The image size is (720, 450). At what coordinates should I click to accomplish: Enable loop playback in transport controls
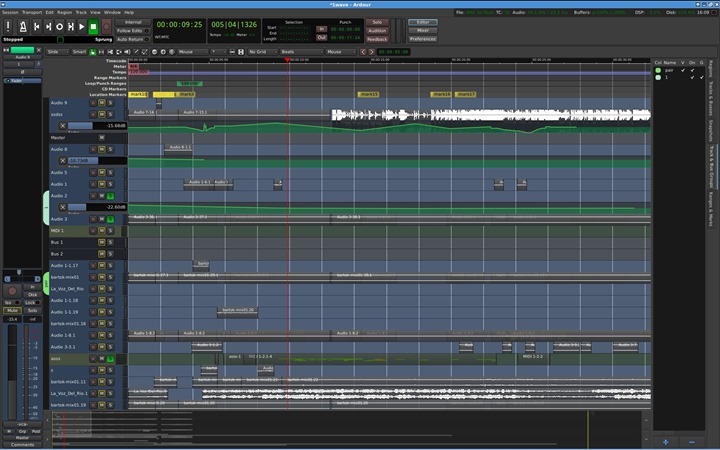point(59,26)
